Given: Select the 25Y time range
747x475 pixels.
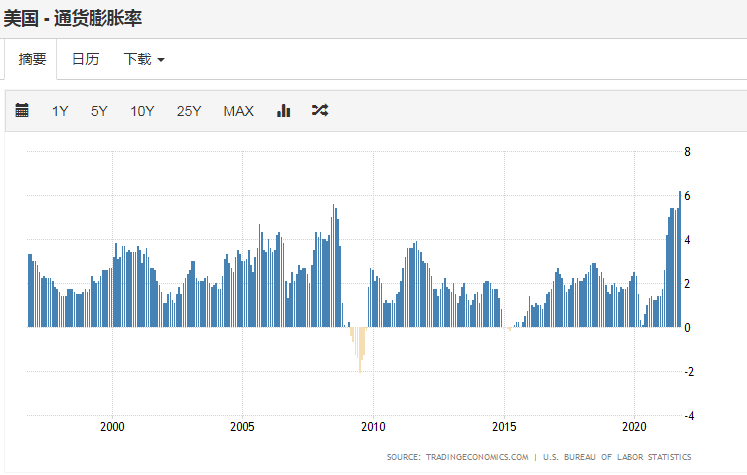Looking at the screenshot, I should (x=189, y=111).
